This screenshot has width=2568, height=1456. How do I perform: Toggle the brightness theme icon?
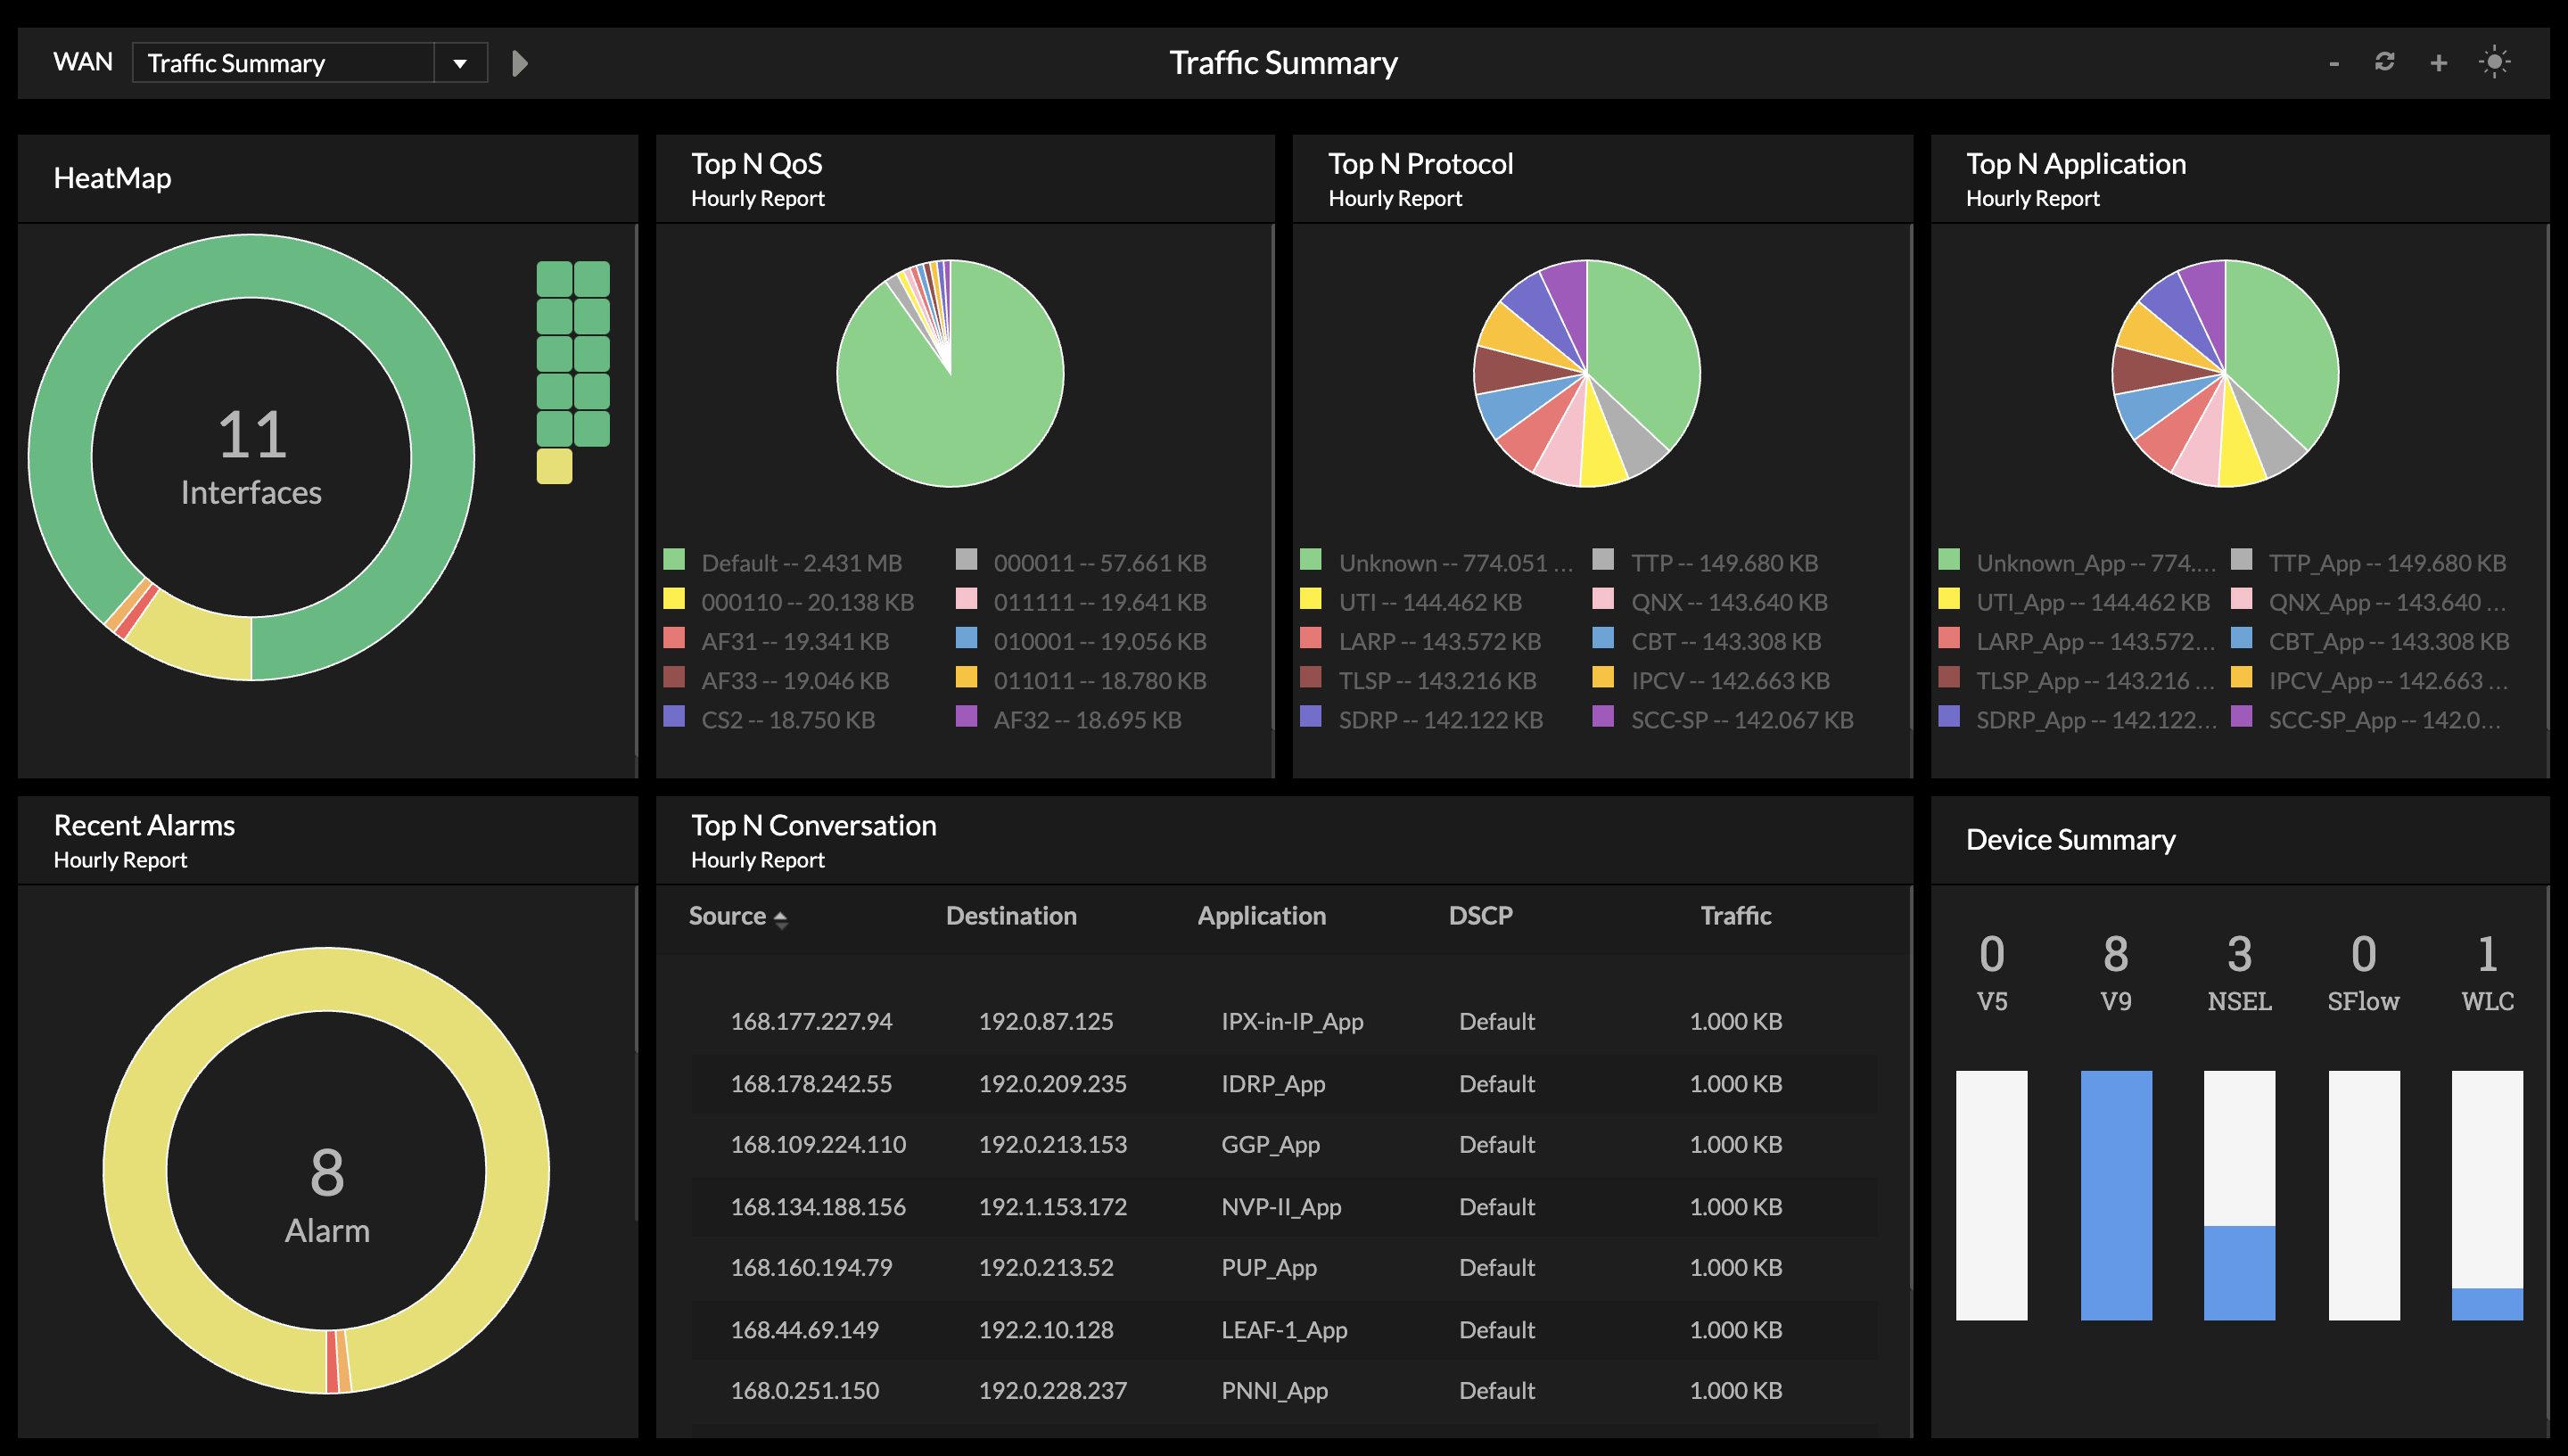(2494, 62)
